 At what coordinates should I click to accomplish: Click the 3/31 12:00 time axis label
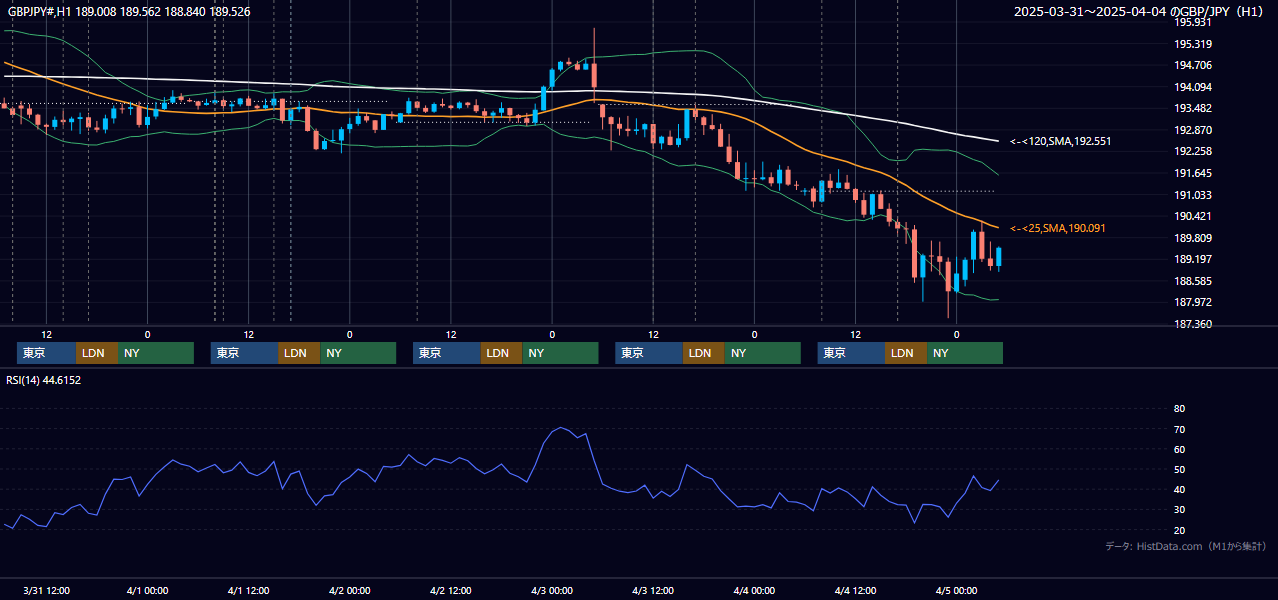tap(46, 591)
